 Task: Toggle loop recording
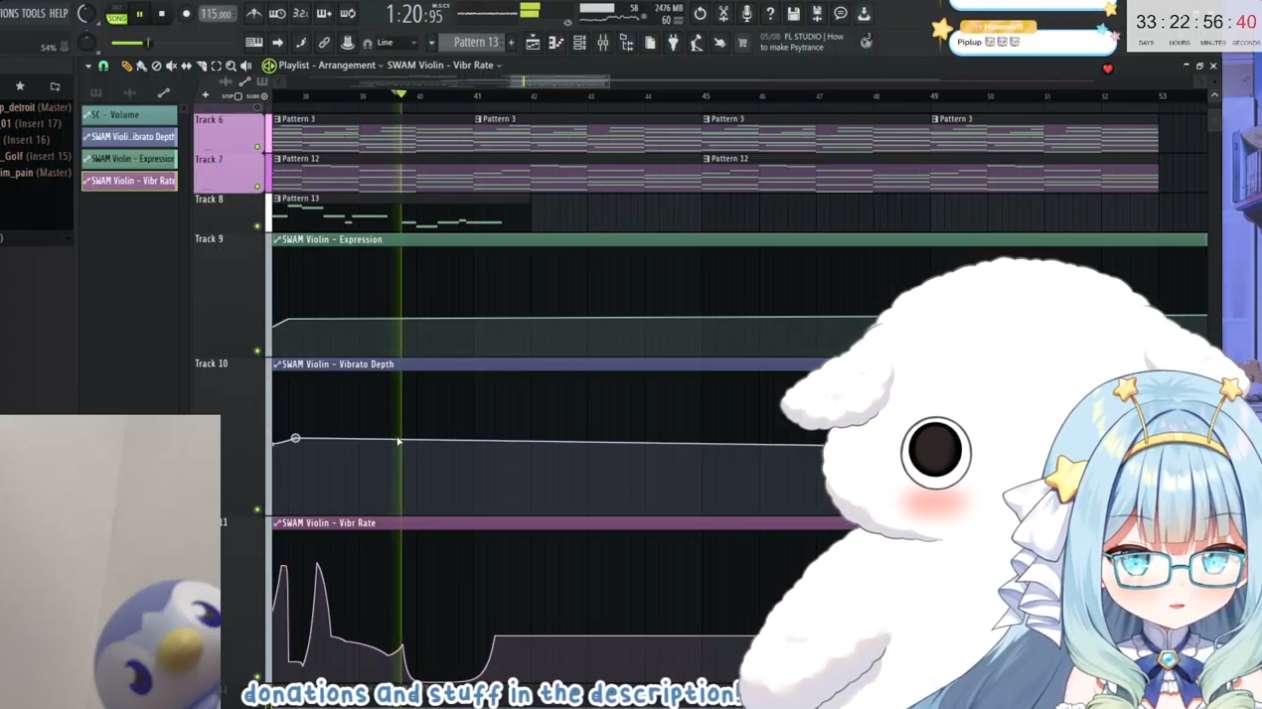[x=347, y=14]
